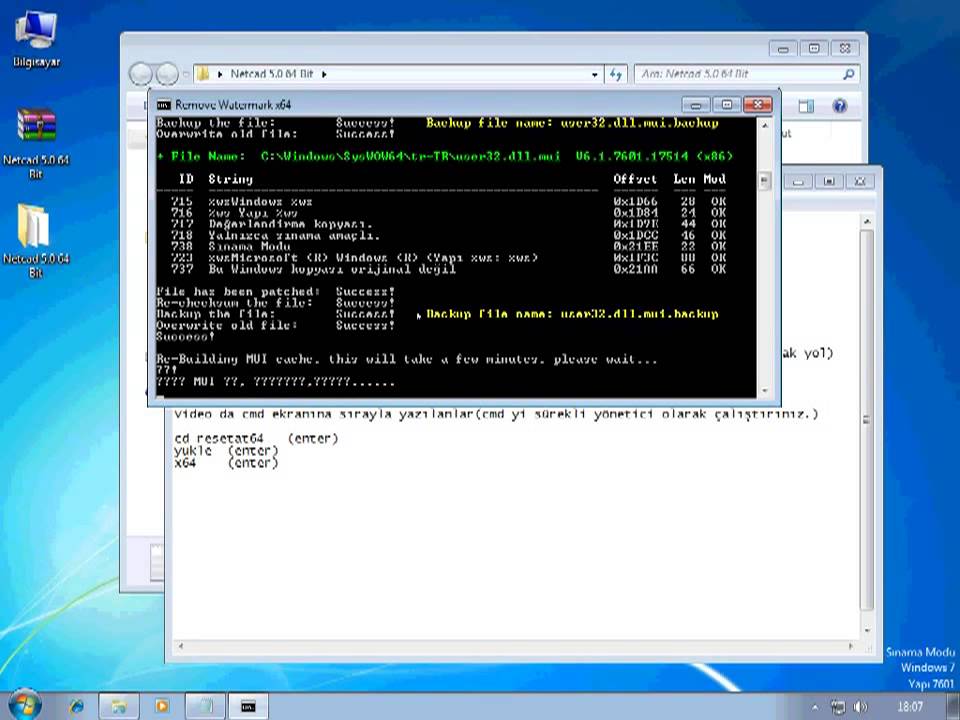This screenshot has height=720, width=960.
Task: Click Notepad scrollbar down arrow
Action: 867,630
